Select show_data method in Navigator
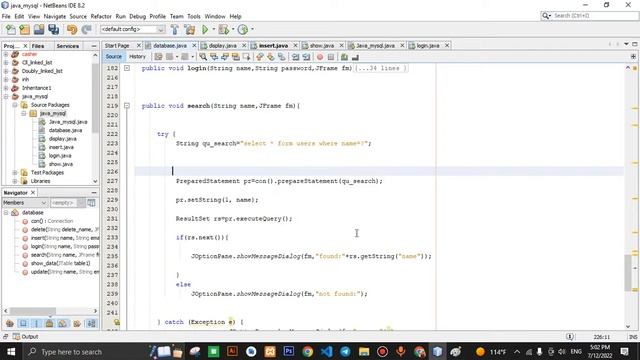Screen dimensions: 640x360 pyautogui.click(x=56, y=263)
